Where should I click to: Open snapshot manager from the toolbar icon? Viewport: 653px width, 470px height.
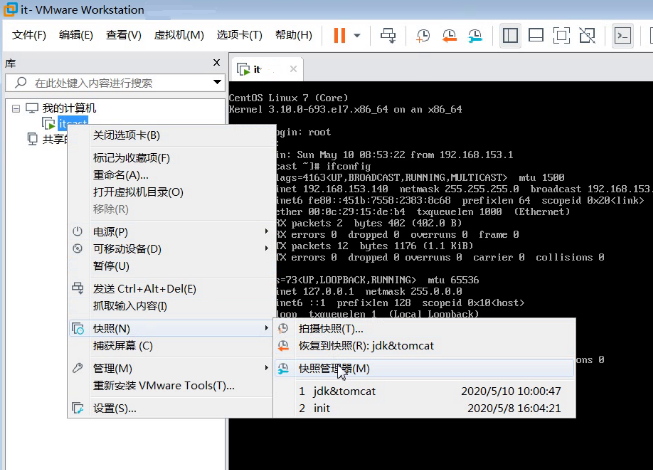[x=475, y=35]
